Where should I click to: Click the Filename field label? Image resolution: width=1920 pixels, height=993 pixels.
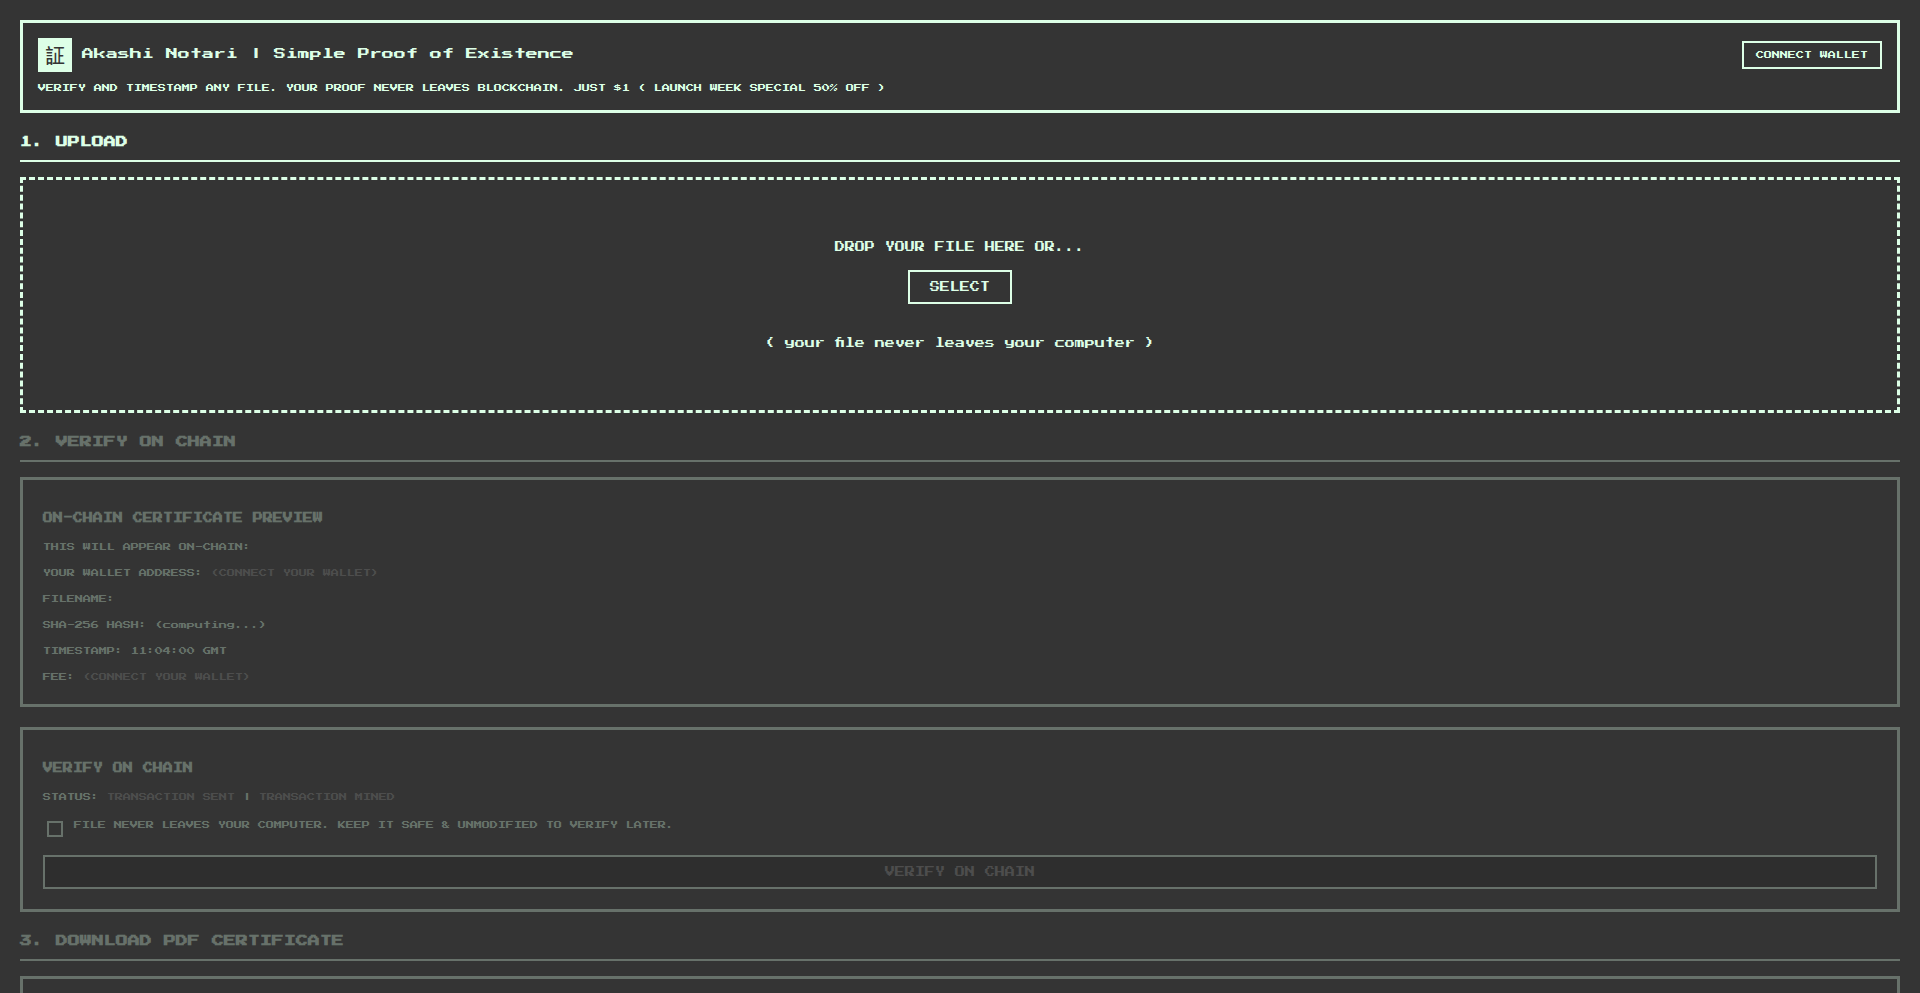[x=77, y=599]
